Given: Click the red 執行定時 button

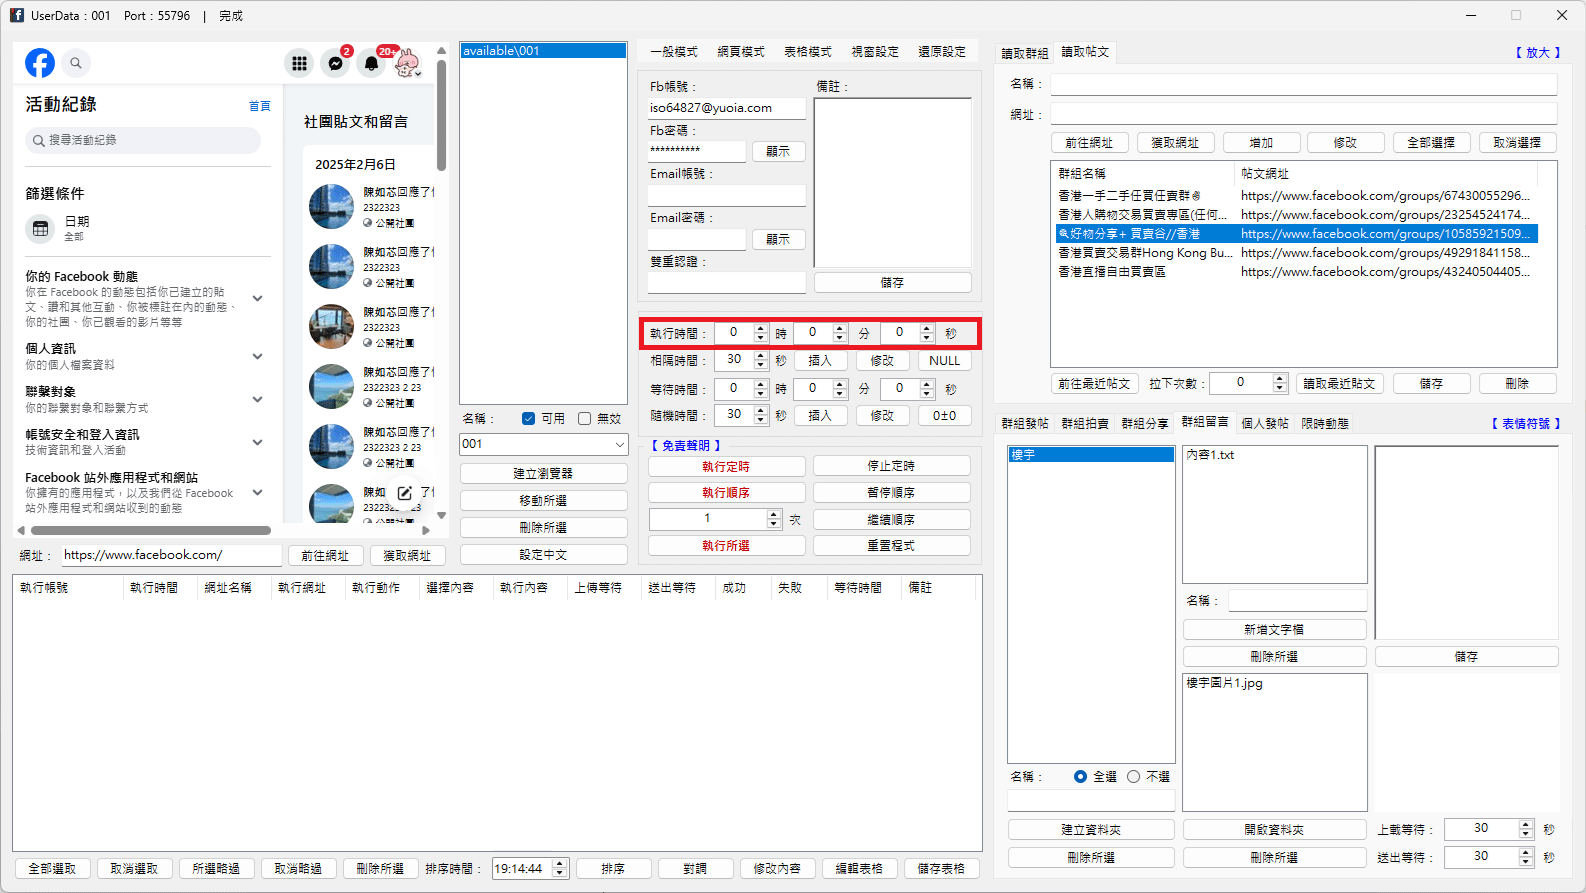Looking at the screenshot, I should coord(726,466).
